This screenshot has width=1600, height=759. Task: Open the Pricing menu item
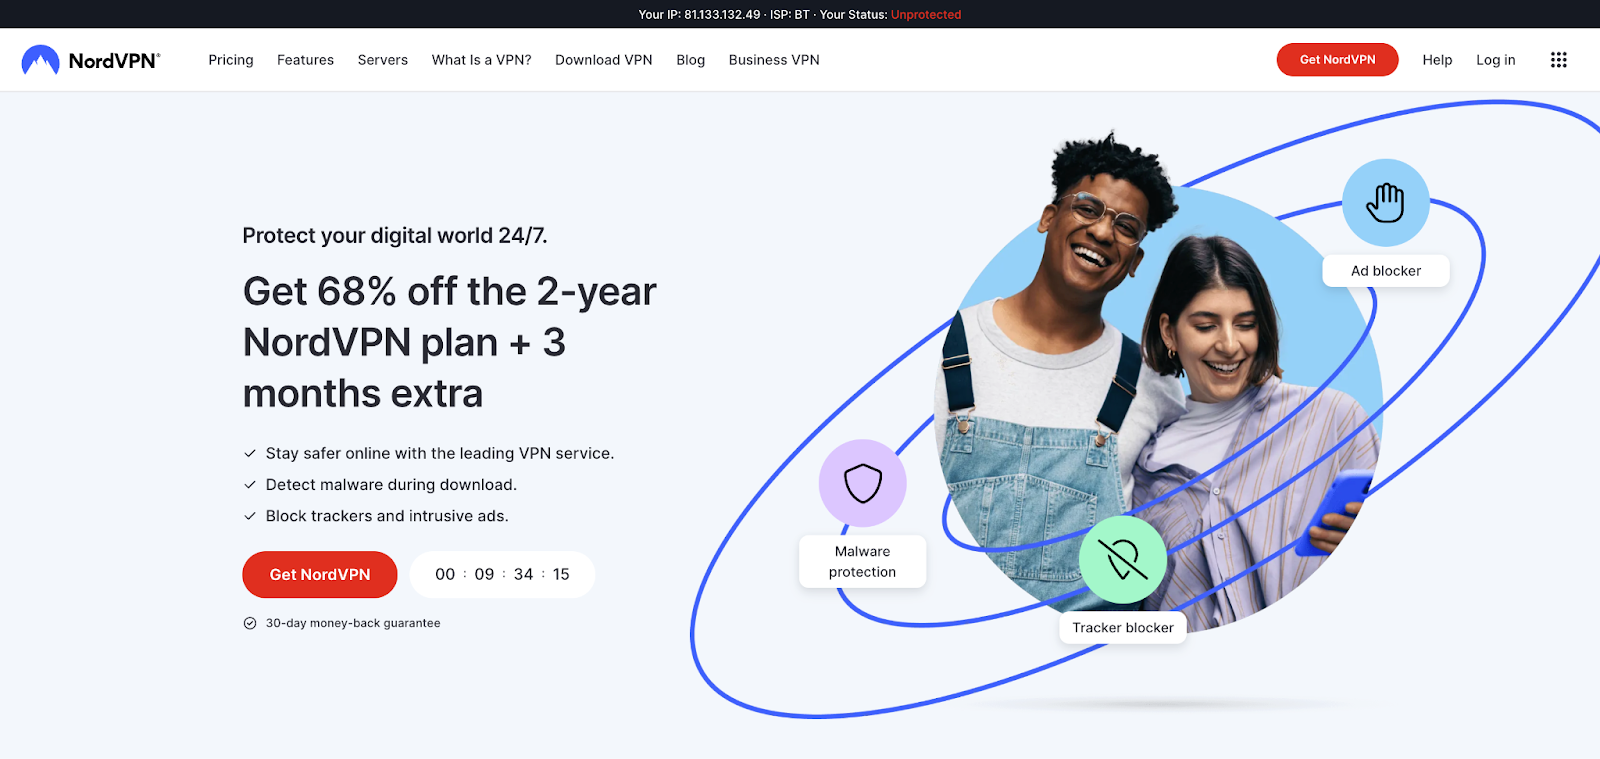tap(231, 60)
